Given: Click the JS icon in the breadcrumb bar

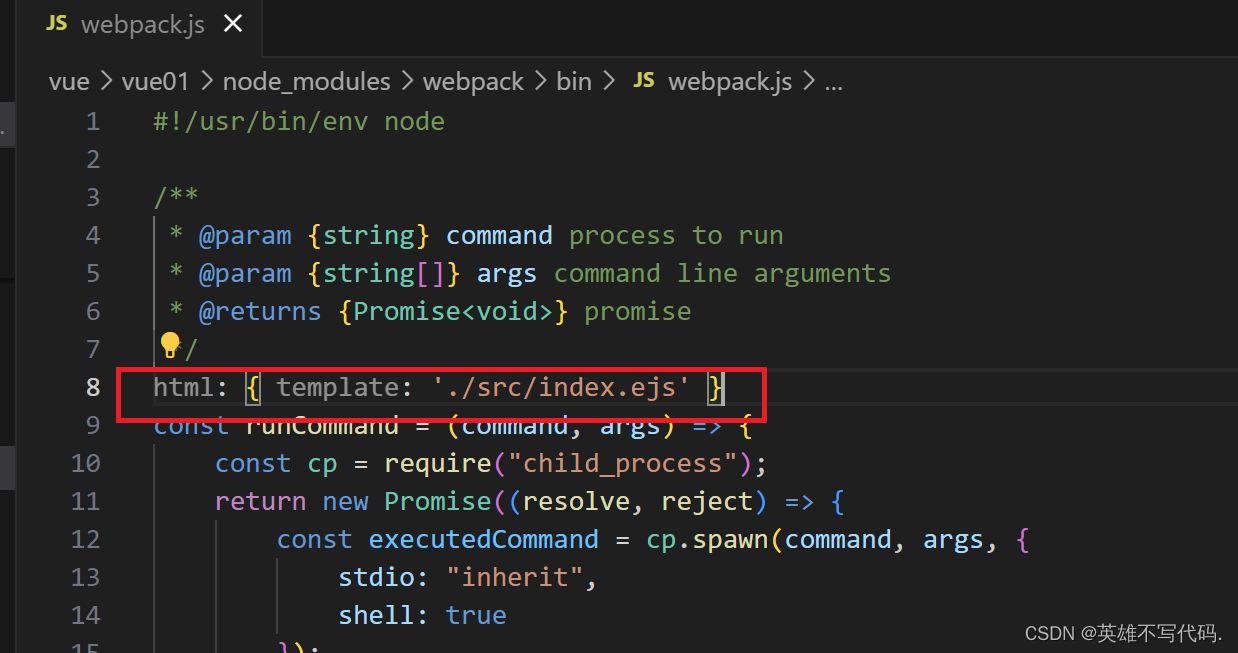Looking at the screenshot, I should point(643,81).
